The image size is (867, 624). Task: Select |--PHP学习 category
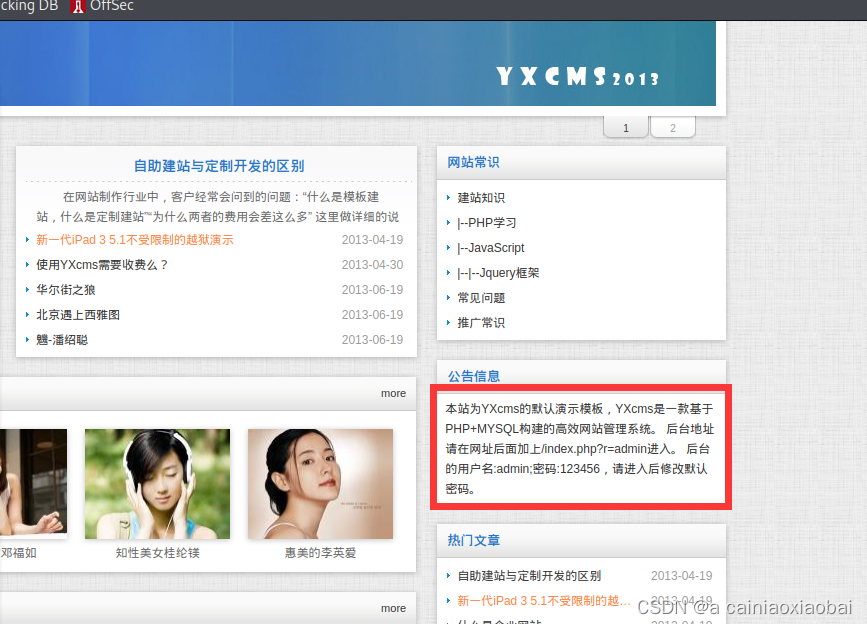coord(487,223)
